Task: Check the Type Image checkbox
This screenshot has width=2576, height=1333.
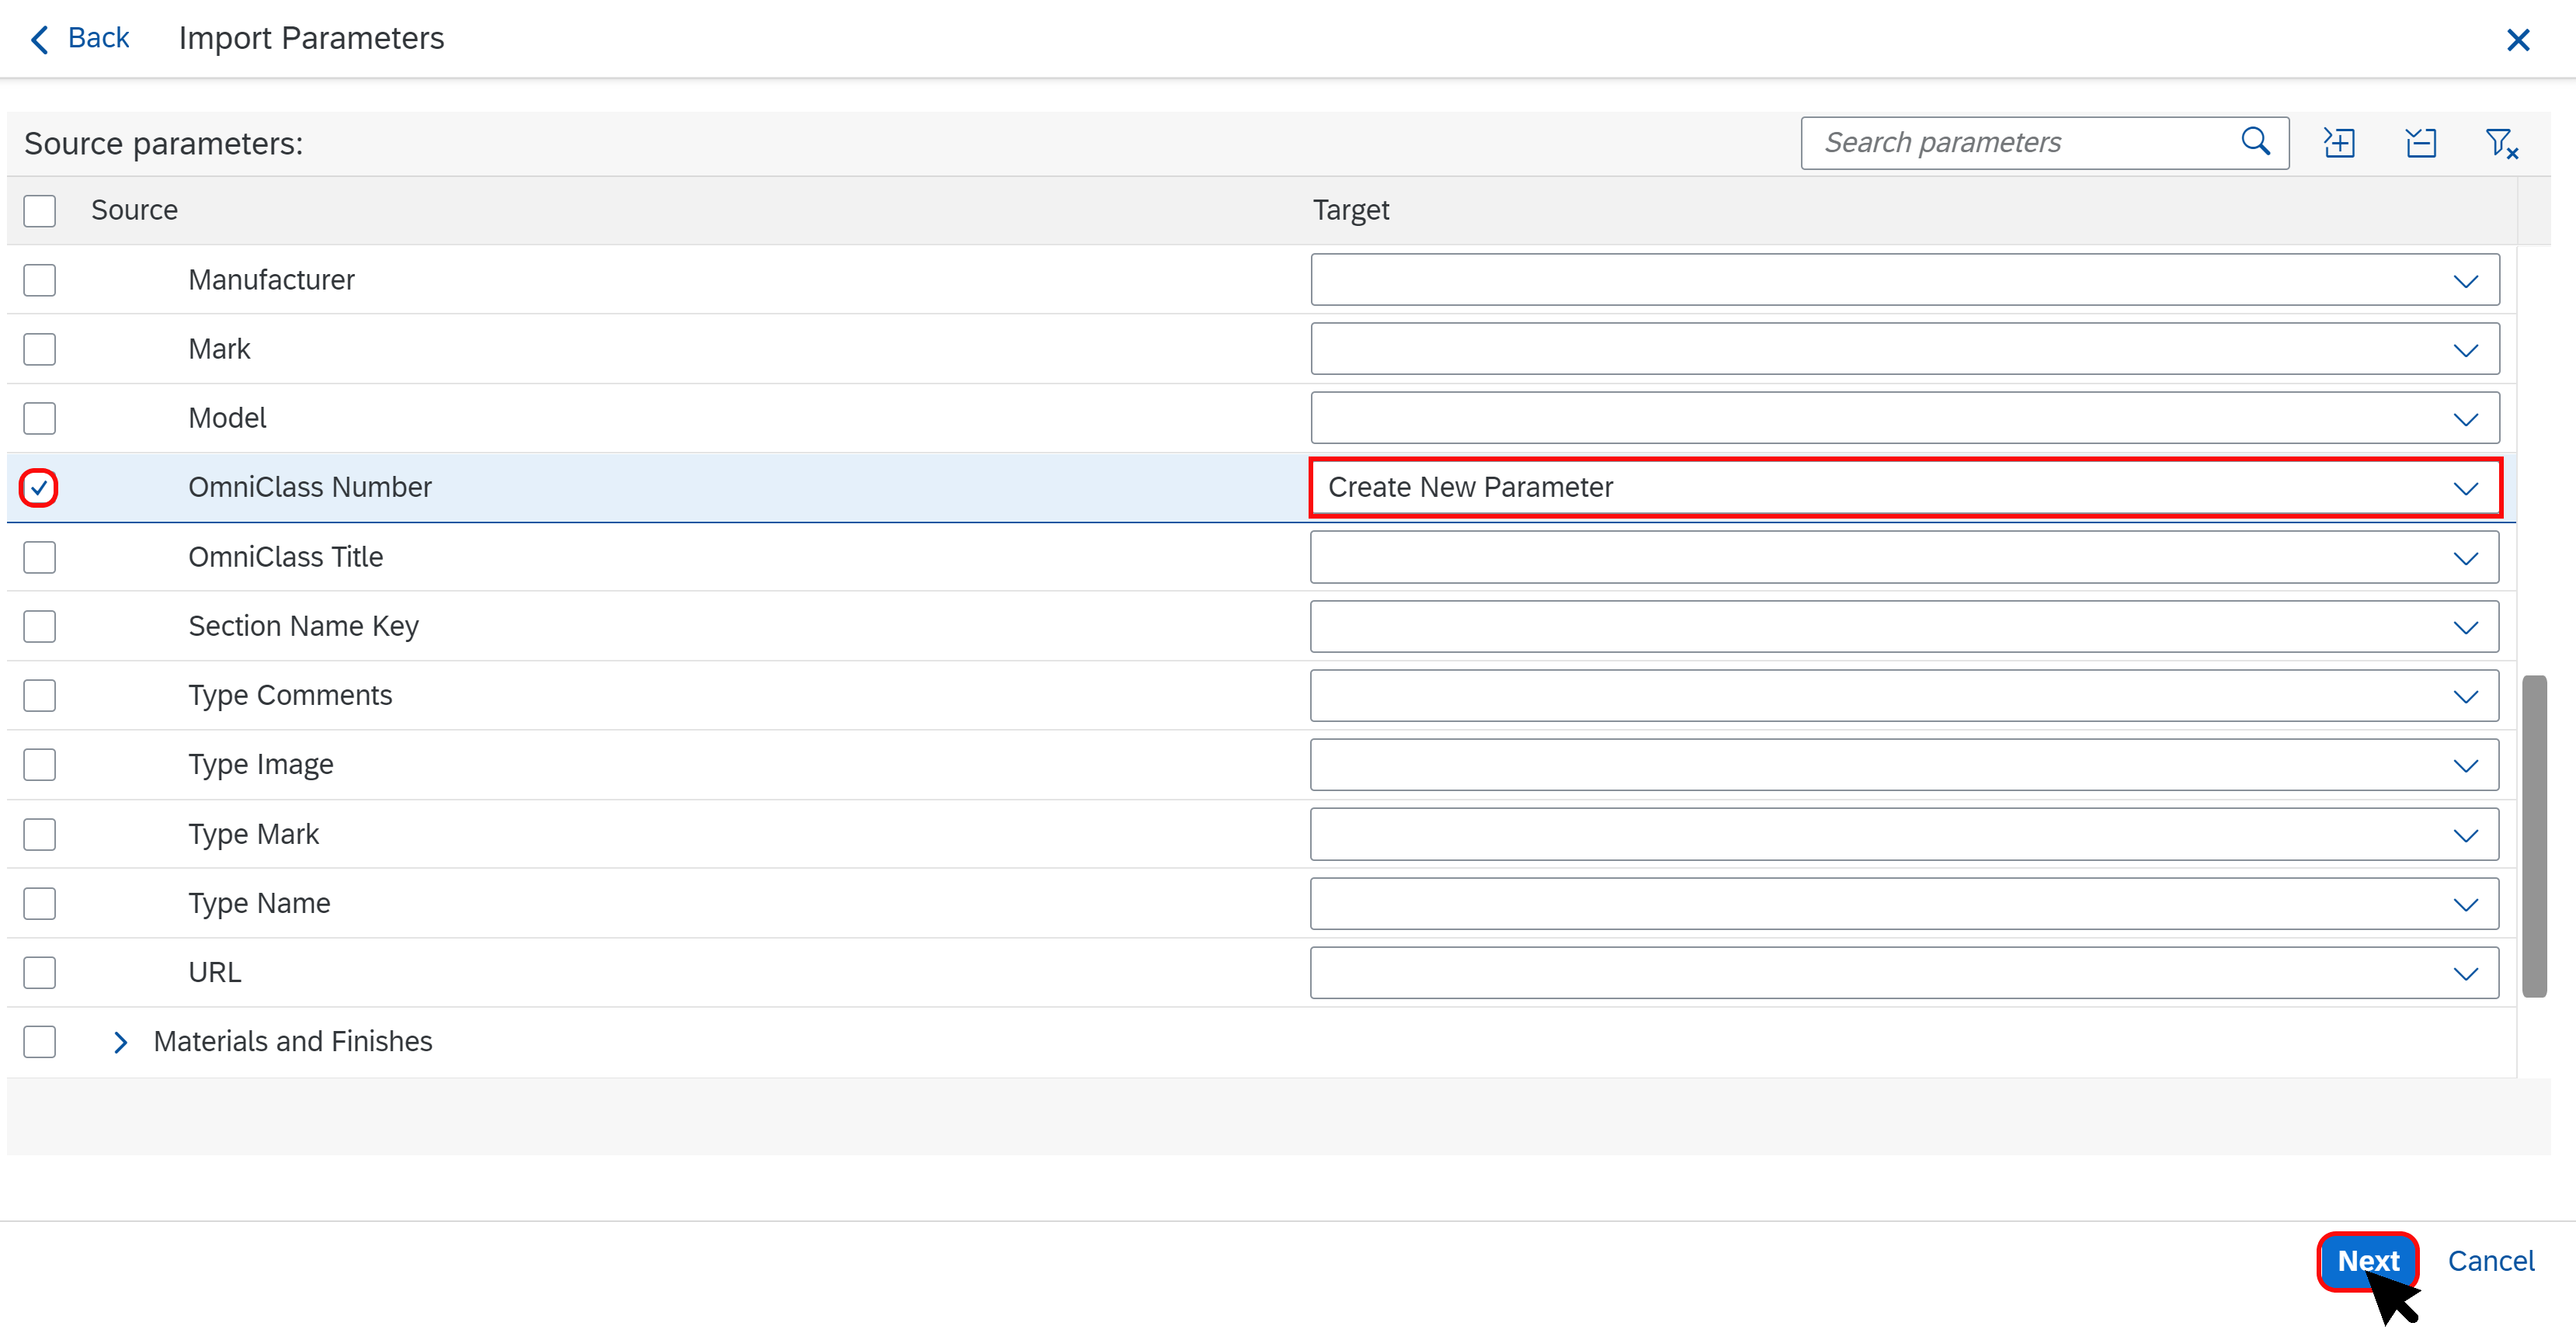Action: pos(40,764)
